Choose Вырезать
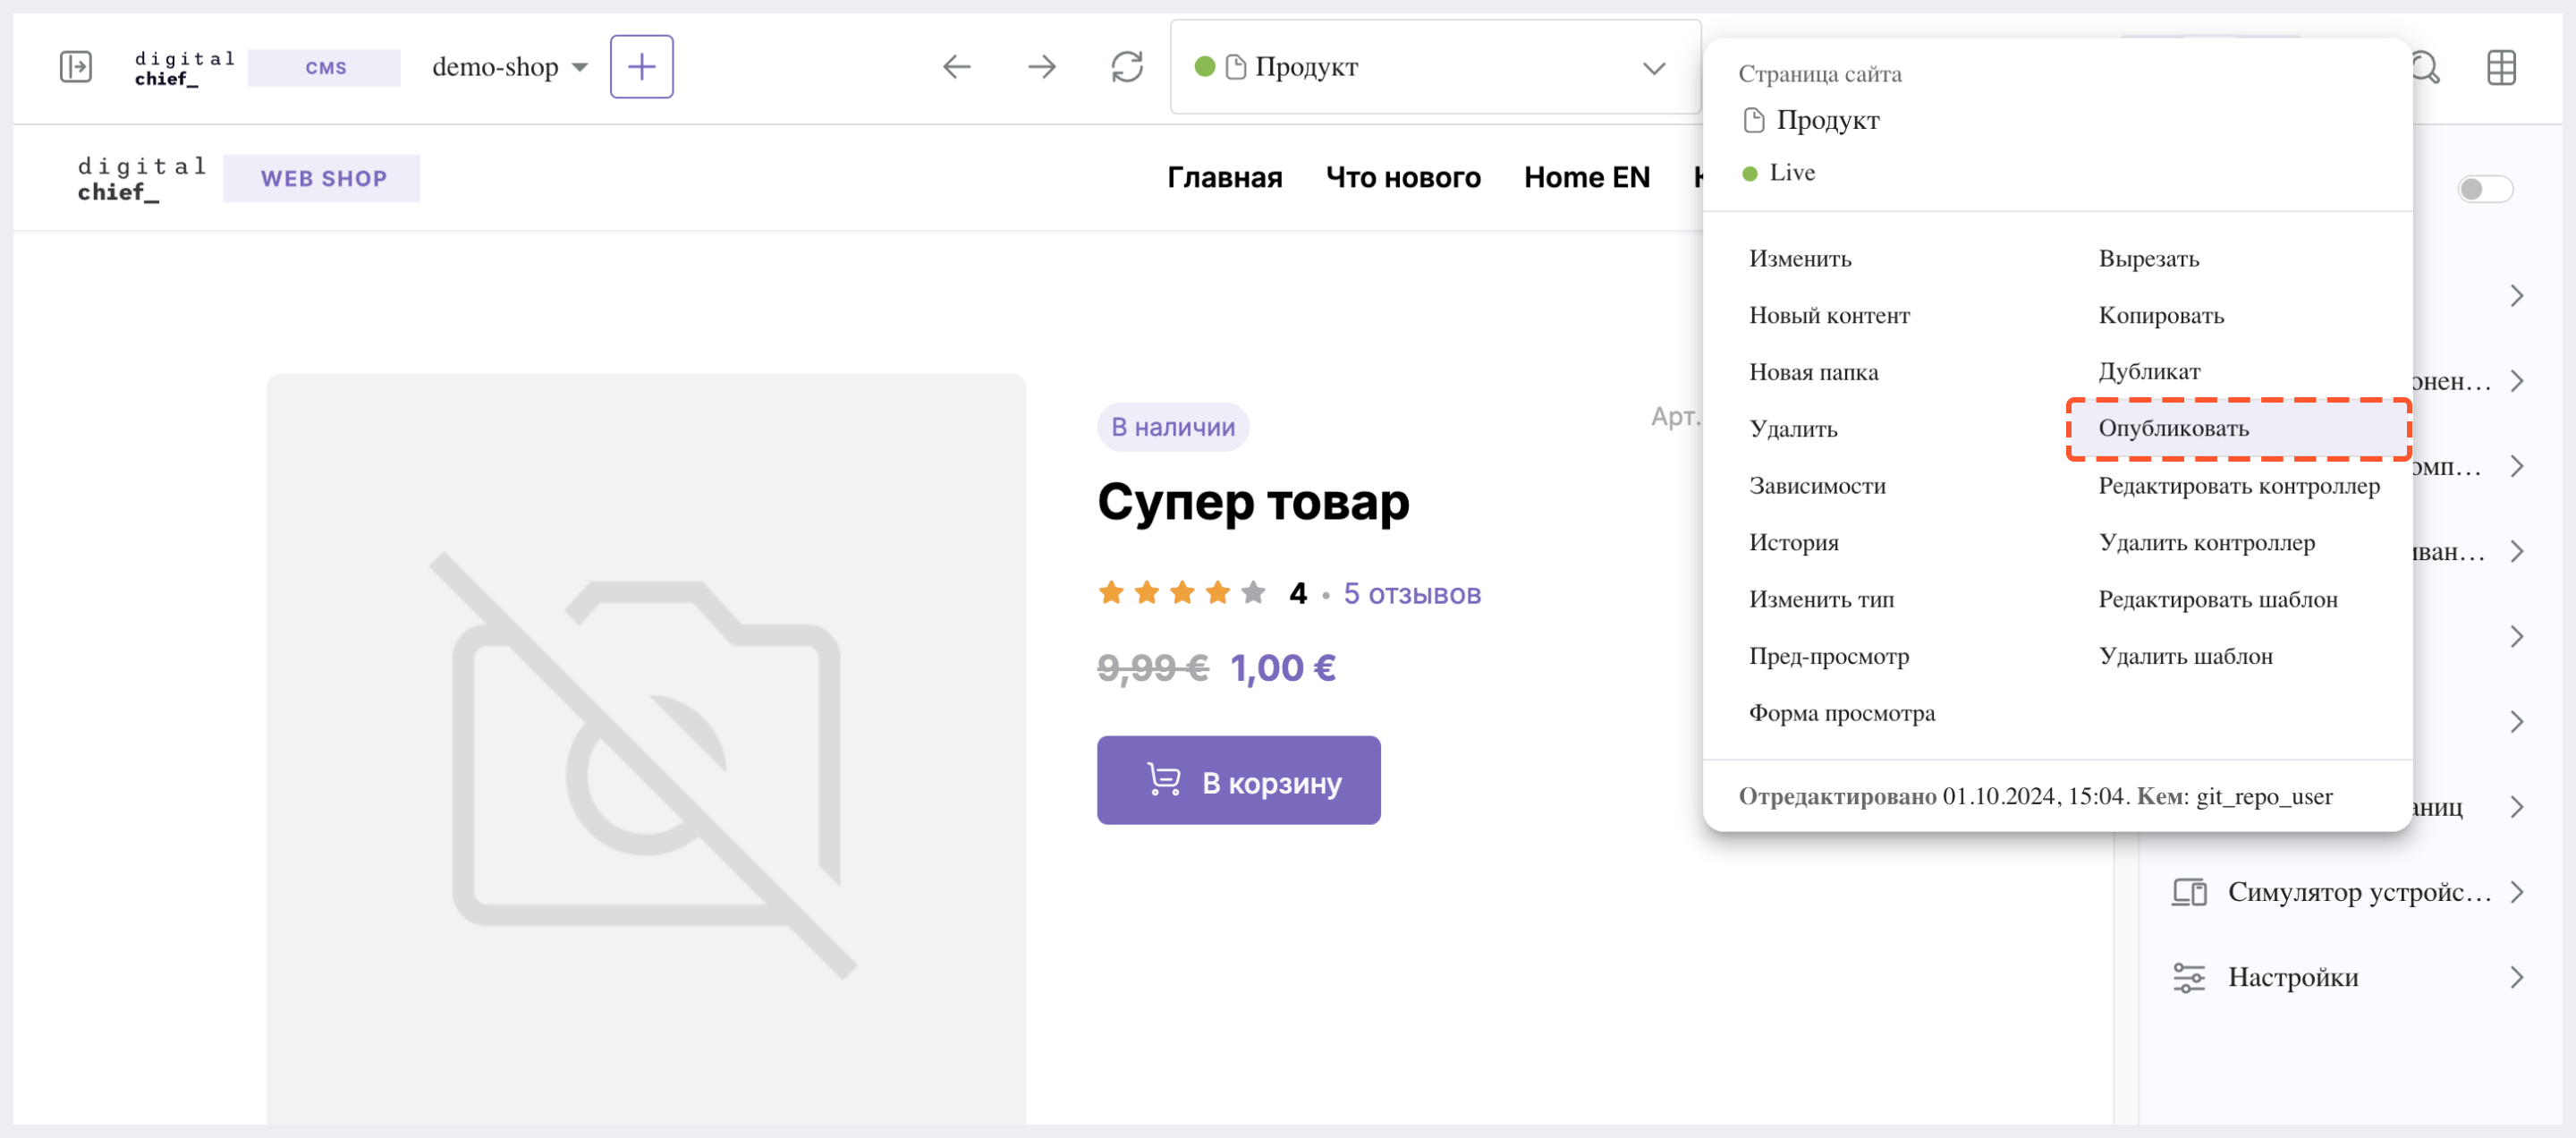Image resolution: width=2576 pixels, height=1138 pixels. point(2148,259)
